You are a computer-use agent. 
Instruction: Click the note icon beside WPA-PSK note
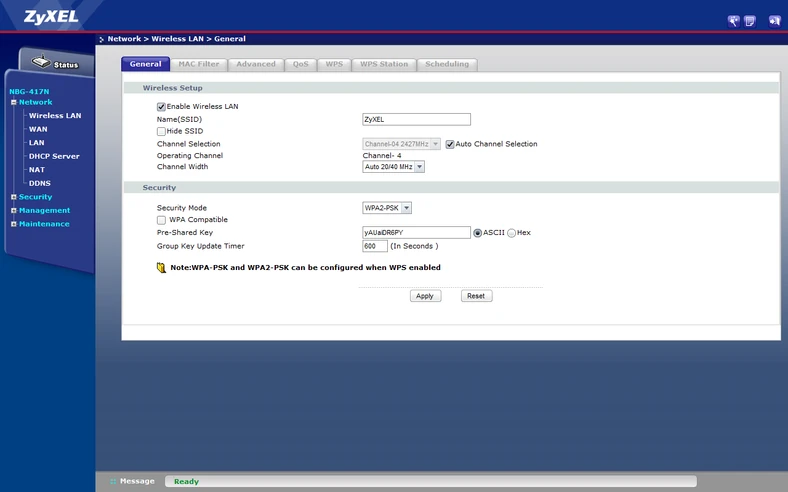pyautogui.click(x=161, y=267)
